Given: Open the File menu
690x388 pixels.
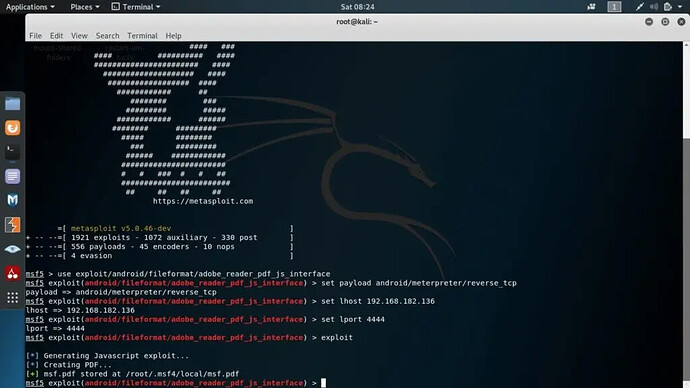Looking at the screenshot, I should pos(35,36).
